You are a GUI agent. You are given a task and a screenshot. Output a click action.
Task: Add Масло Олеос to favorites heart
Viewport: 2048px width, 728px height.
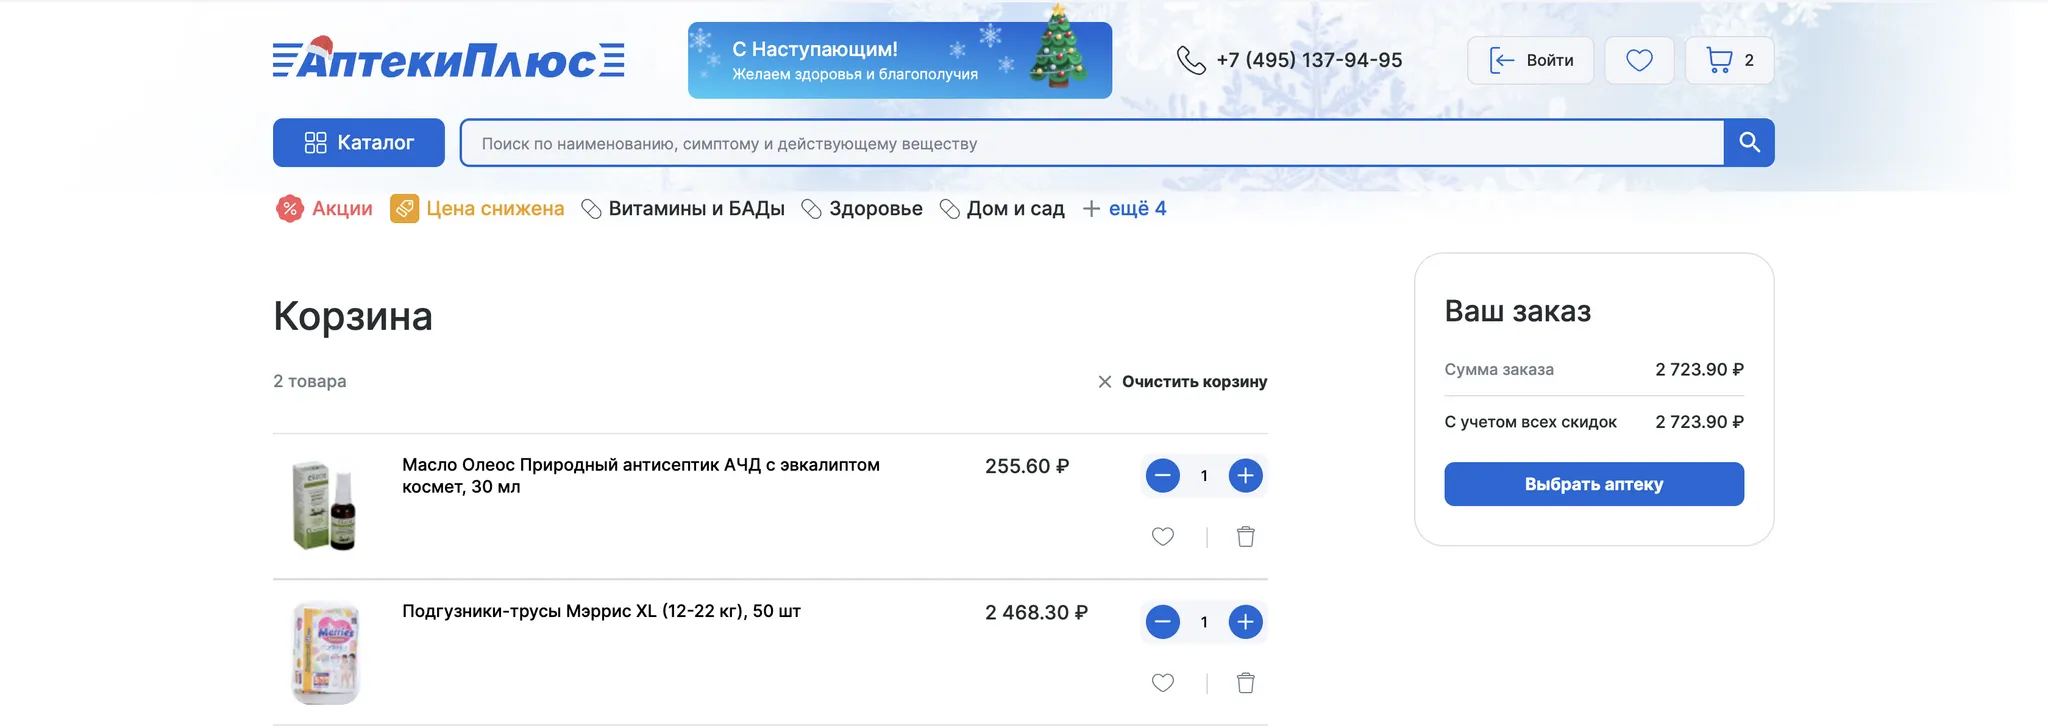(1162, 537)
